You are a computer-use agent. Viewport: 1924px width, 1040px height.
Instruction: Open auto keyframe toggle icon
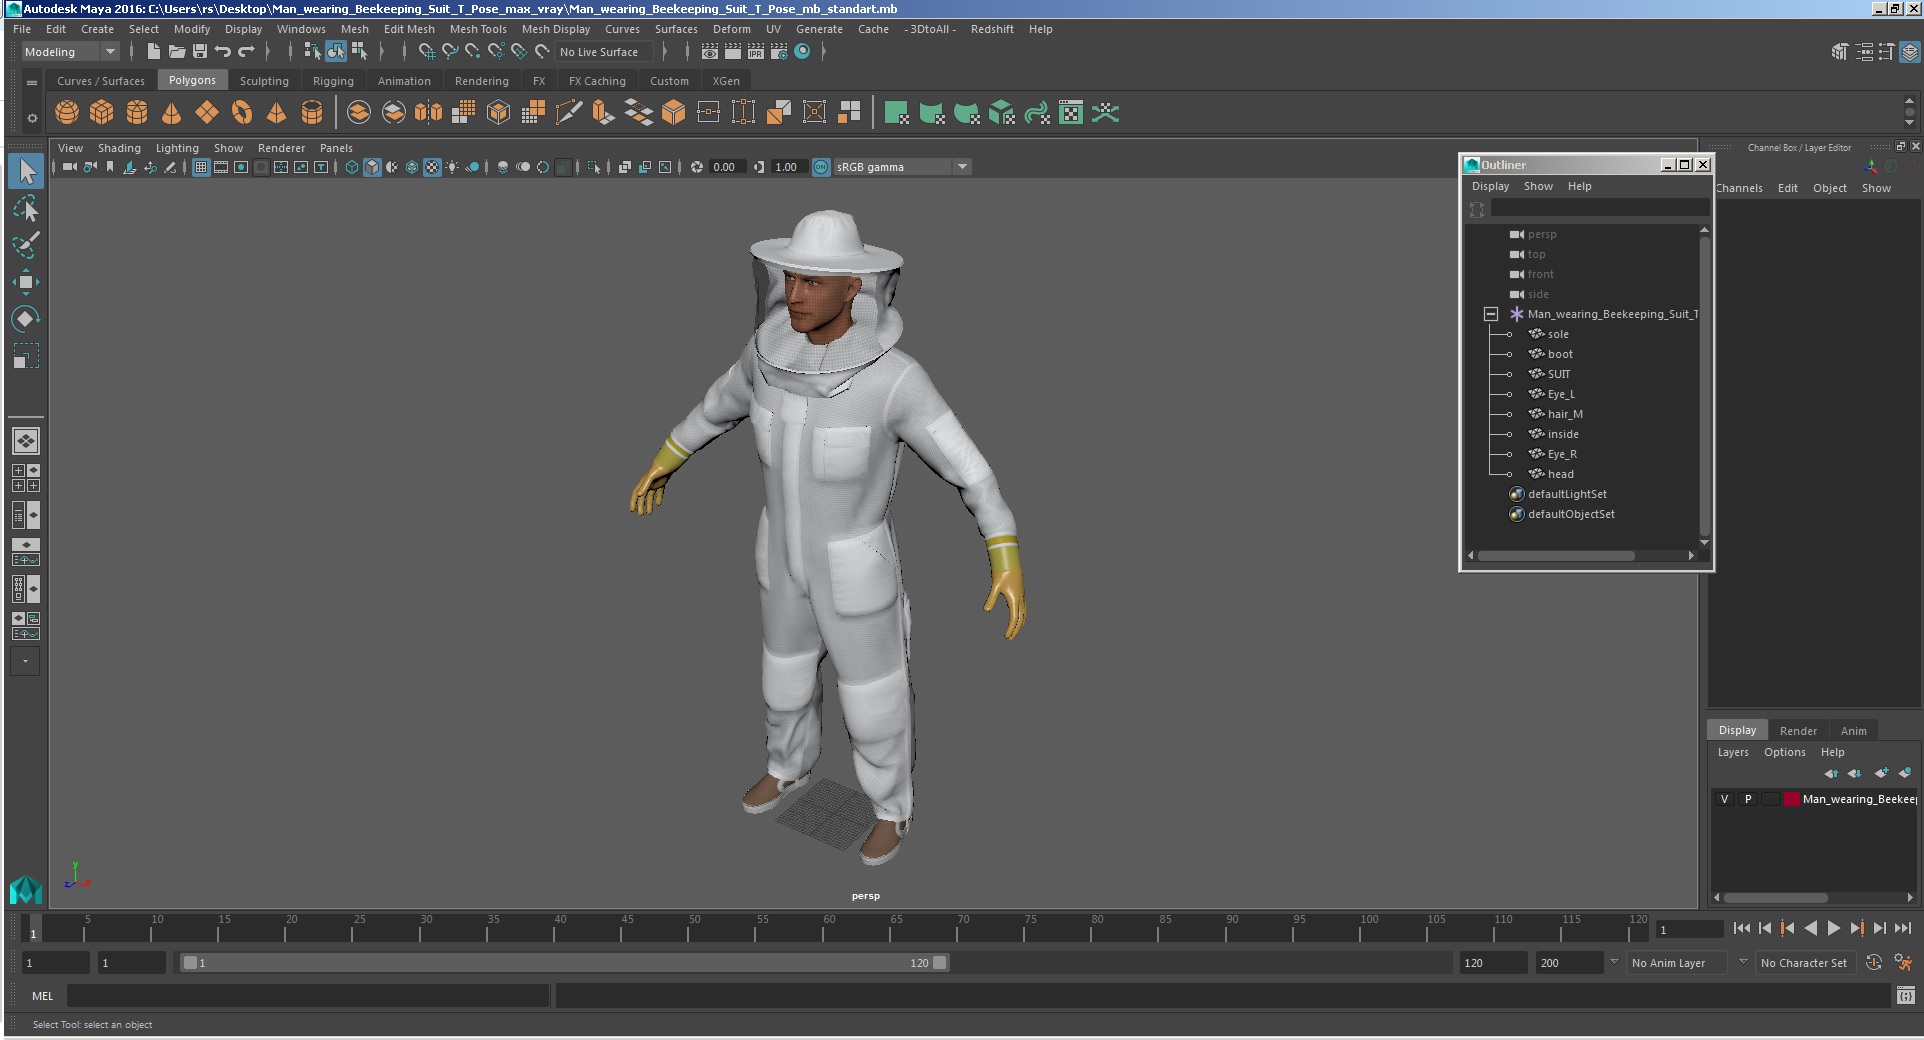coord(1873,963)
